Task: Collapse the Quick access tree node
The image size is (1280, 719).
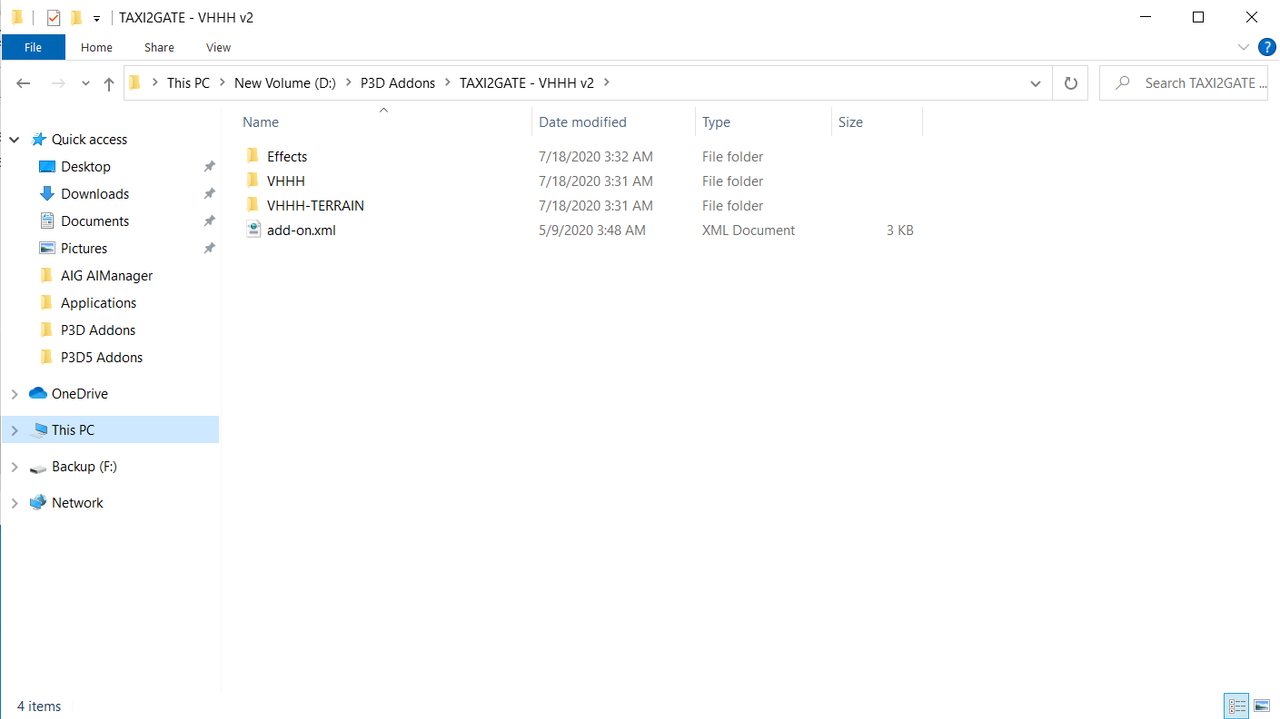Action: pos(14,140)
